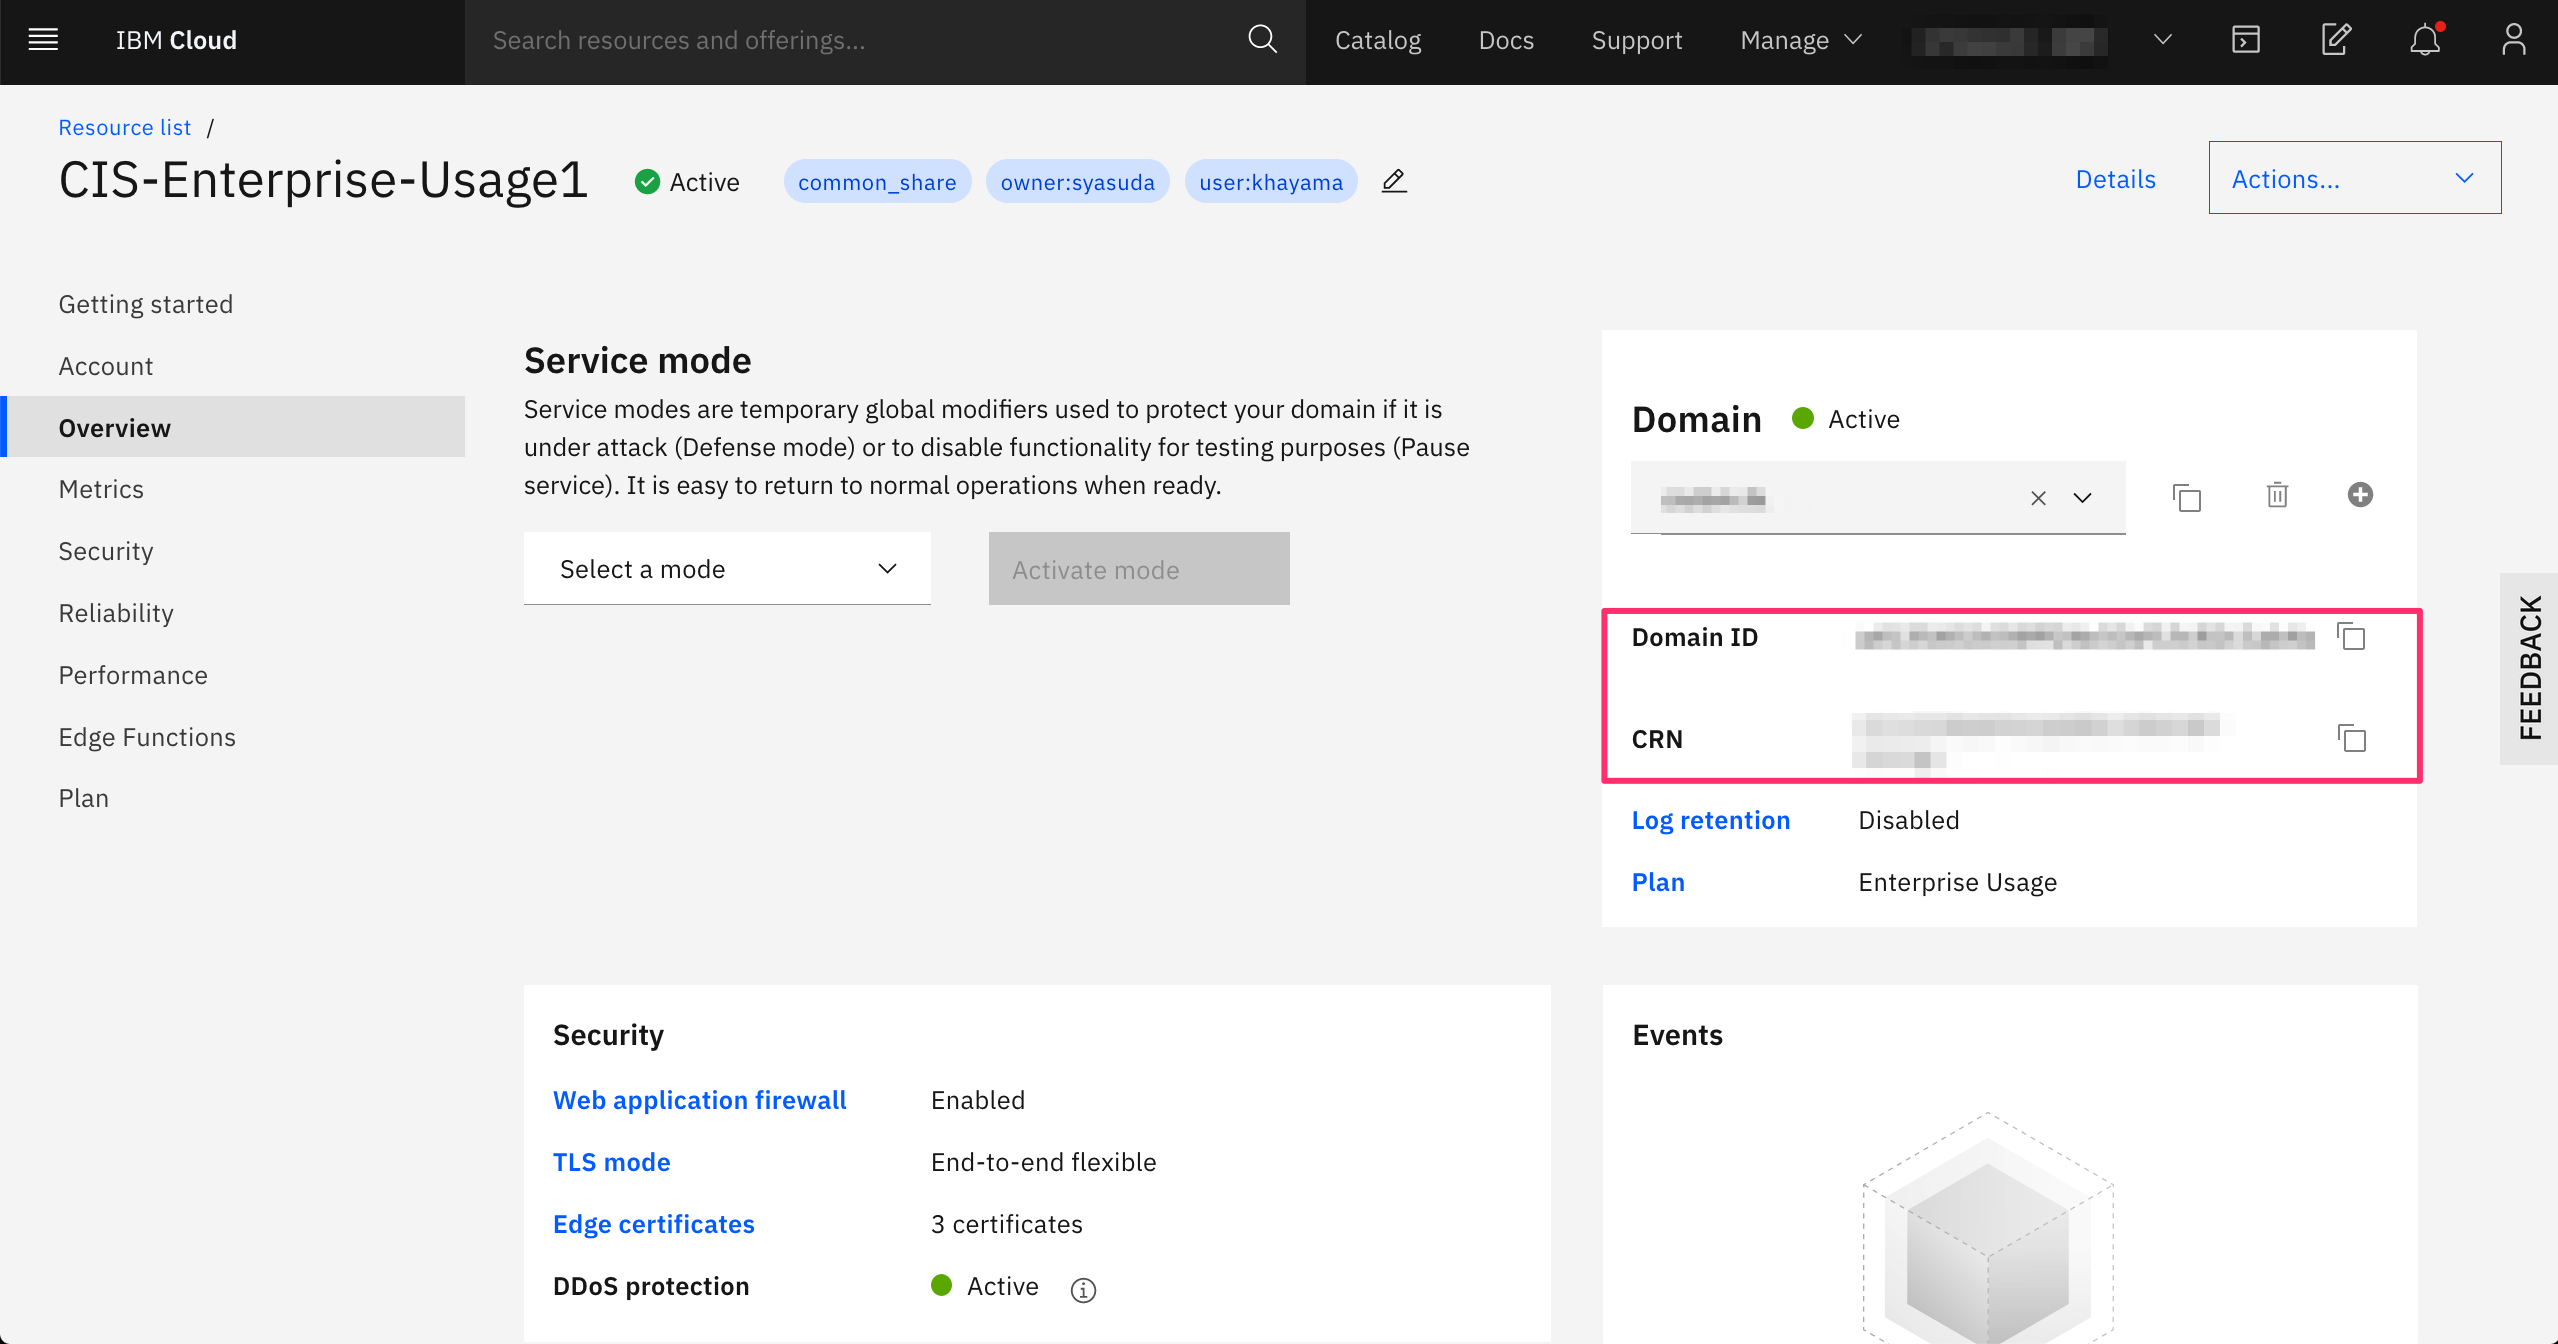Open the notifications bell
This screenshot has width=2558, height=1344.
(2424, 40)
